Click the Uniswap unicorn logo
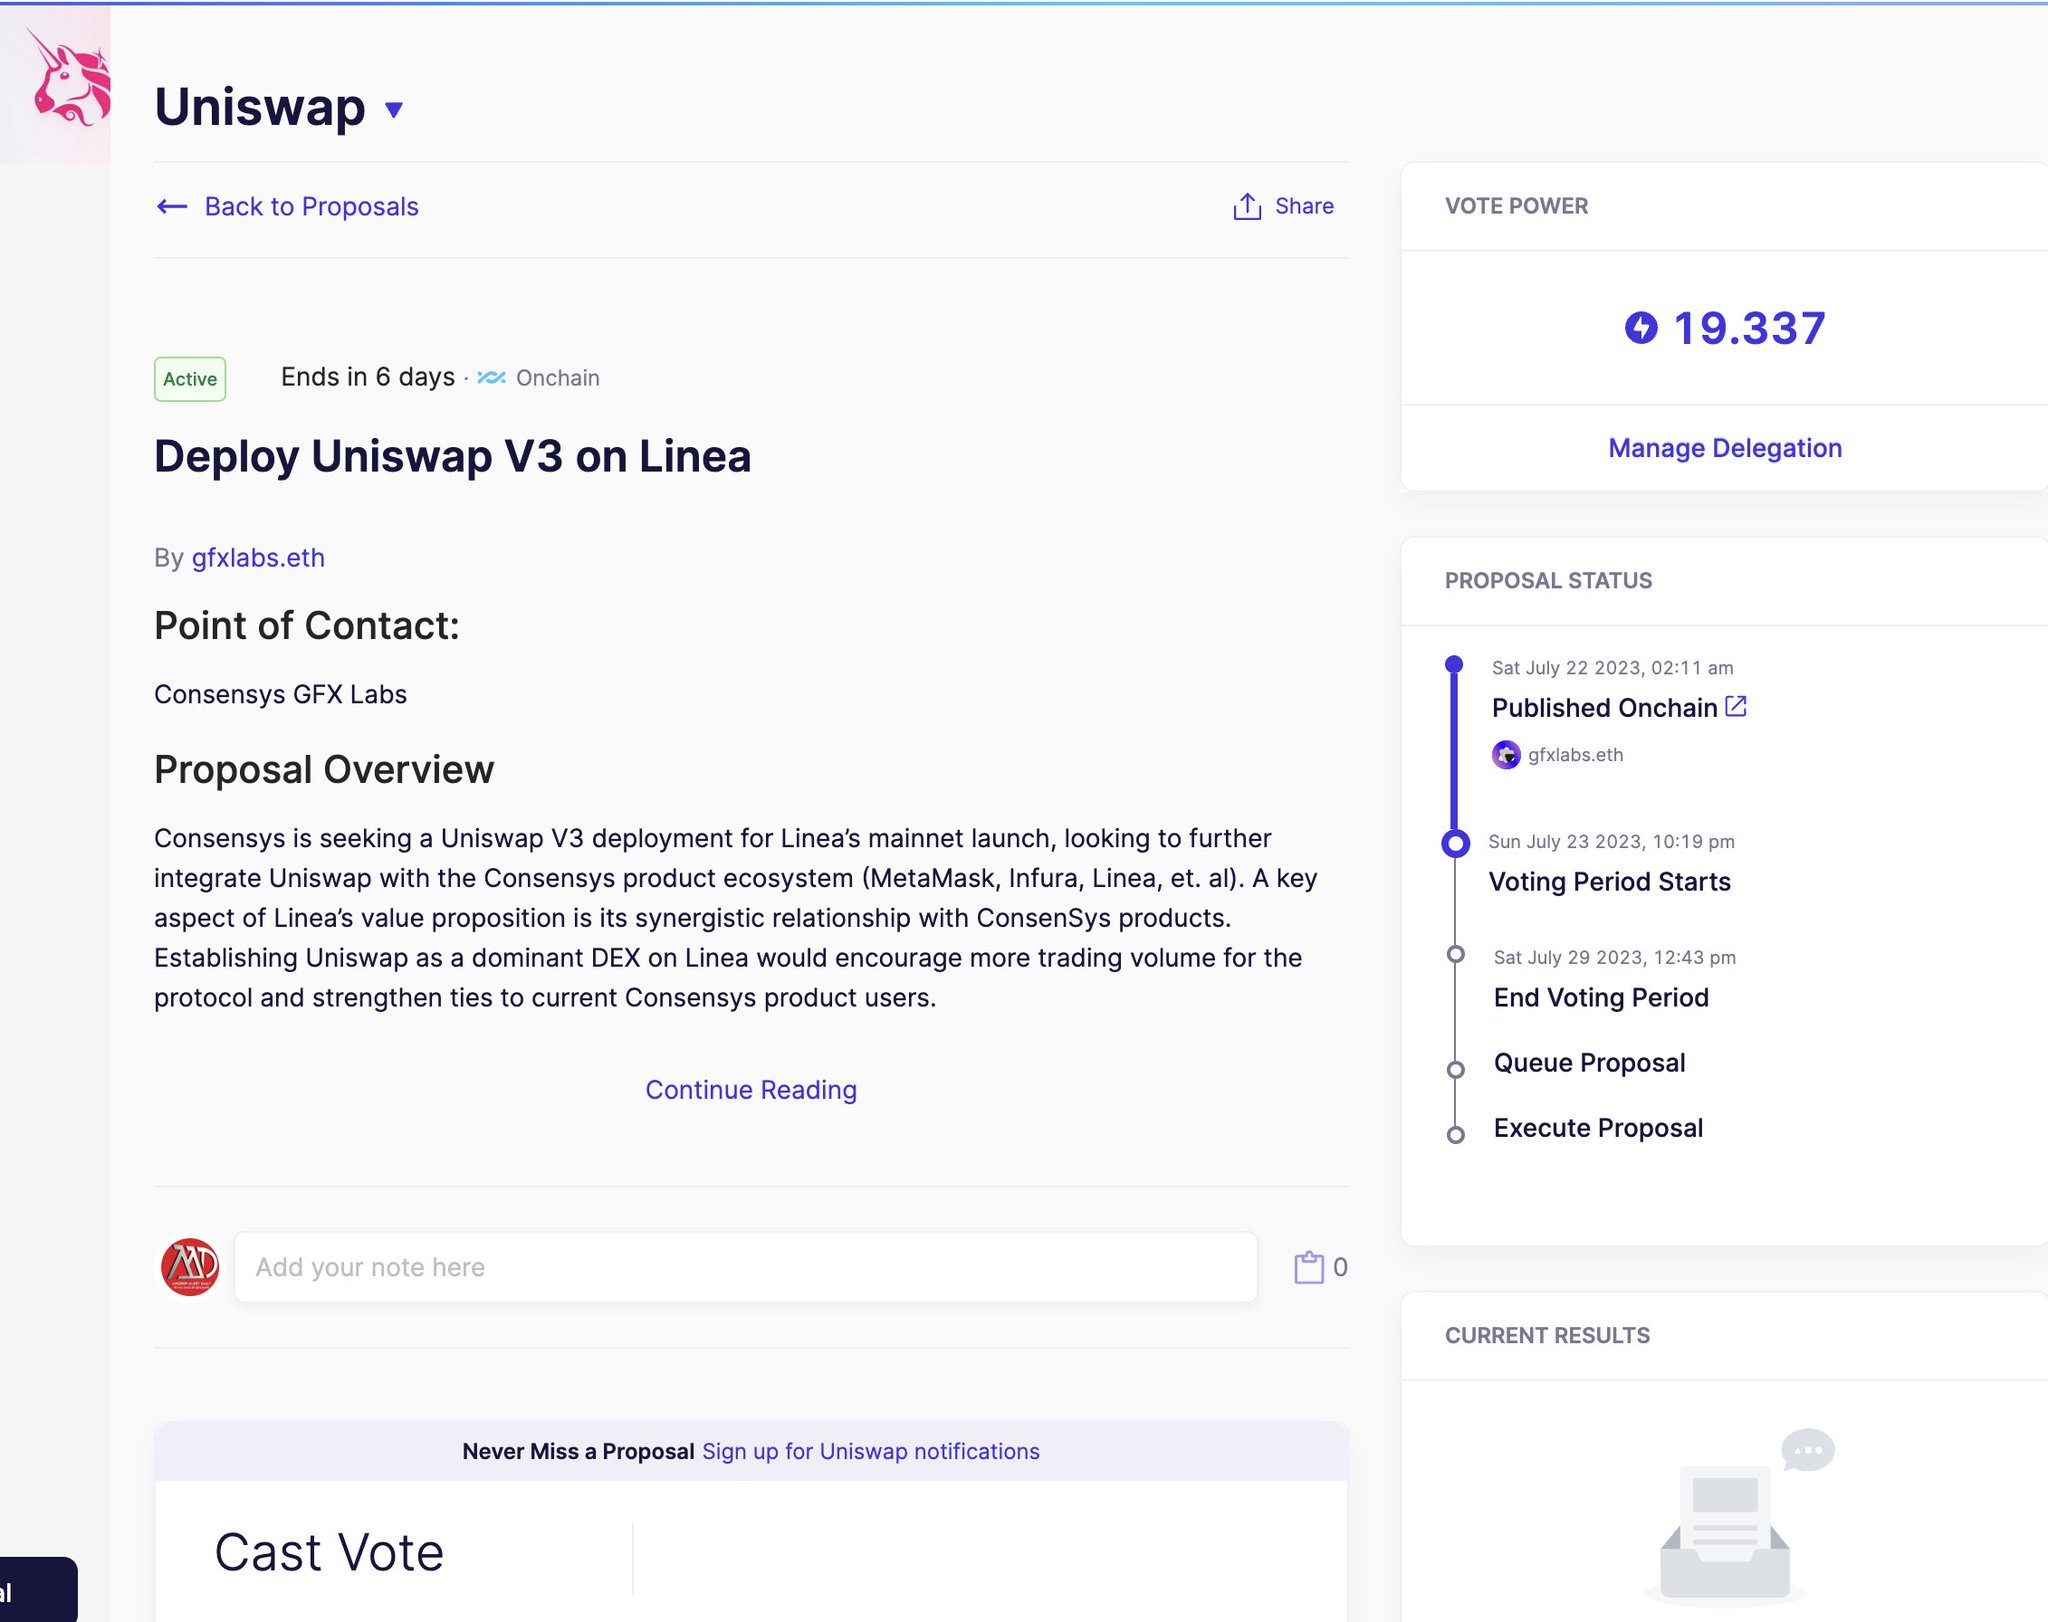The image size is (2048, 1622). point(70,80)
